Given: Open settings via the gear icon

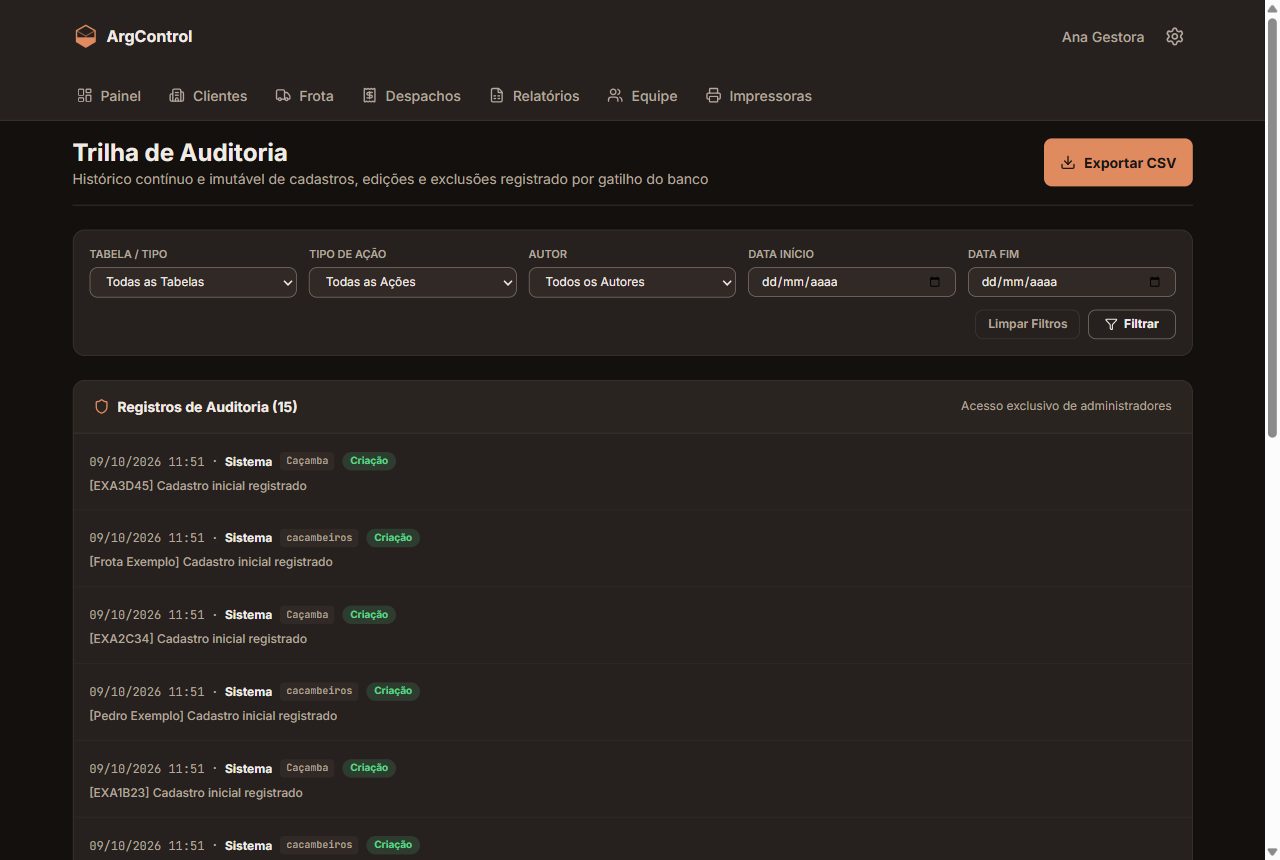Looking at the screenshot, I should [x=1175, y=36].
